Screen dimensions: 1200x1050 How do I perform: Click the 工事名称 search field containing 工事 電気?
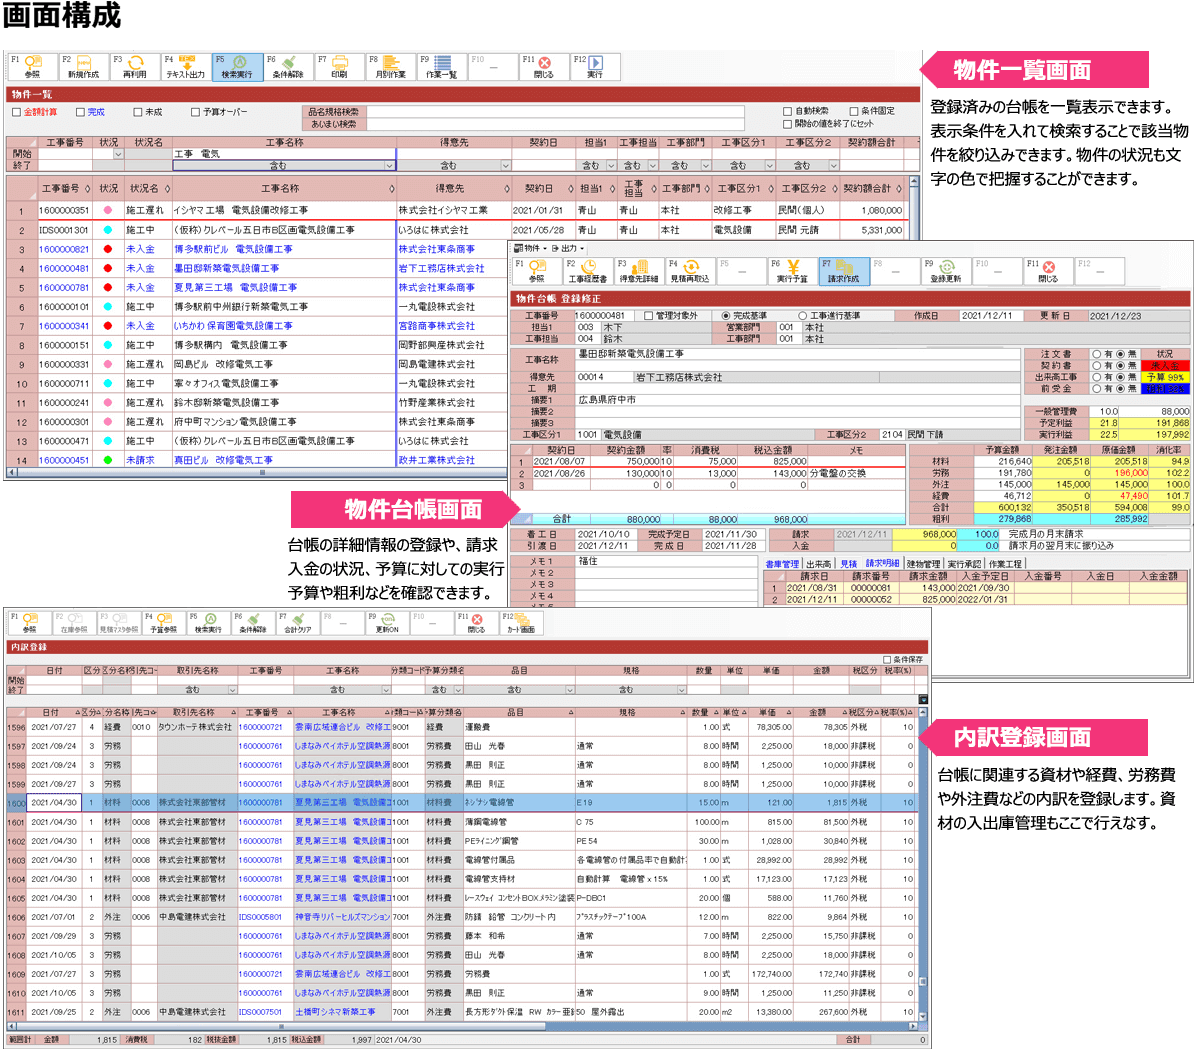point(284,154)
